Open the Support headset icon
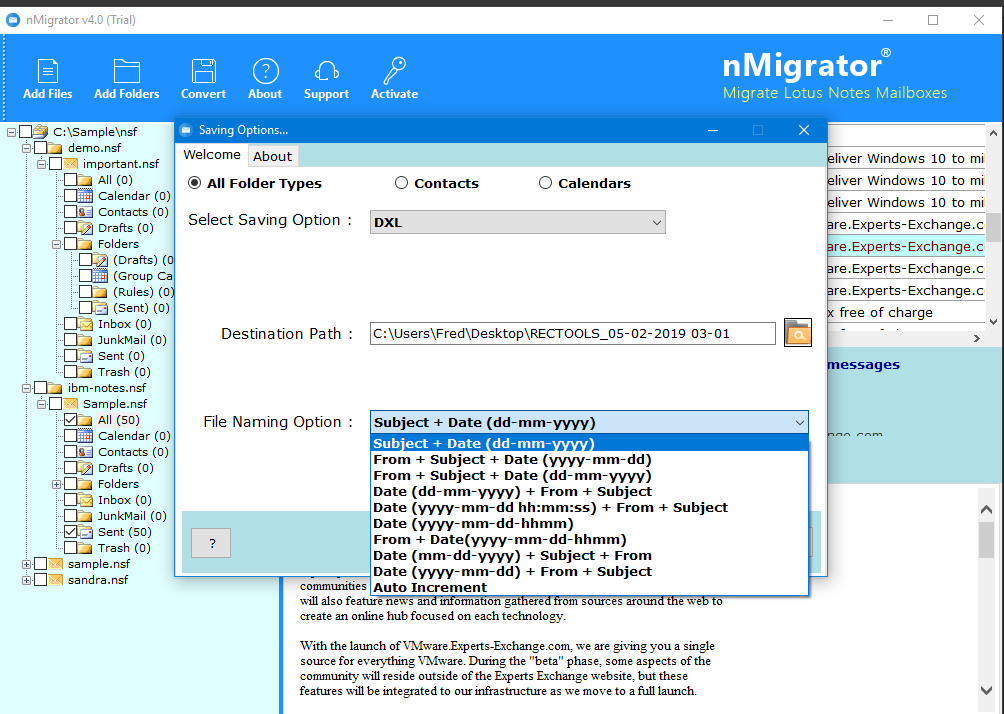The image size is (1004, 714). 327,71
